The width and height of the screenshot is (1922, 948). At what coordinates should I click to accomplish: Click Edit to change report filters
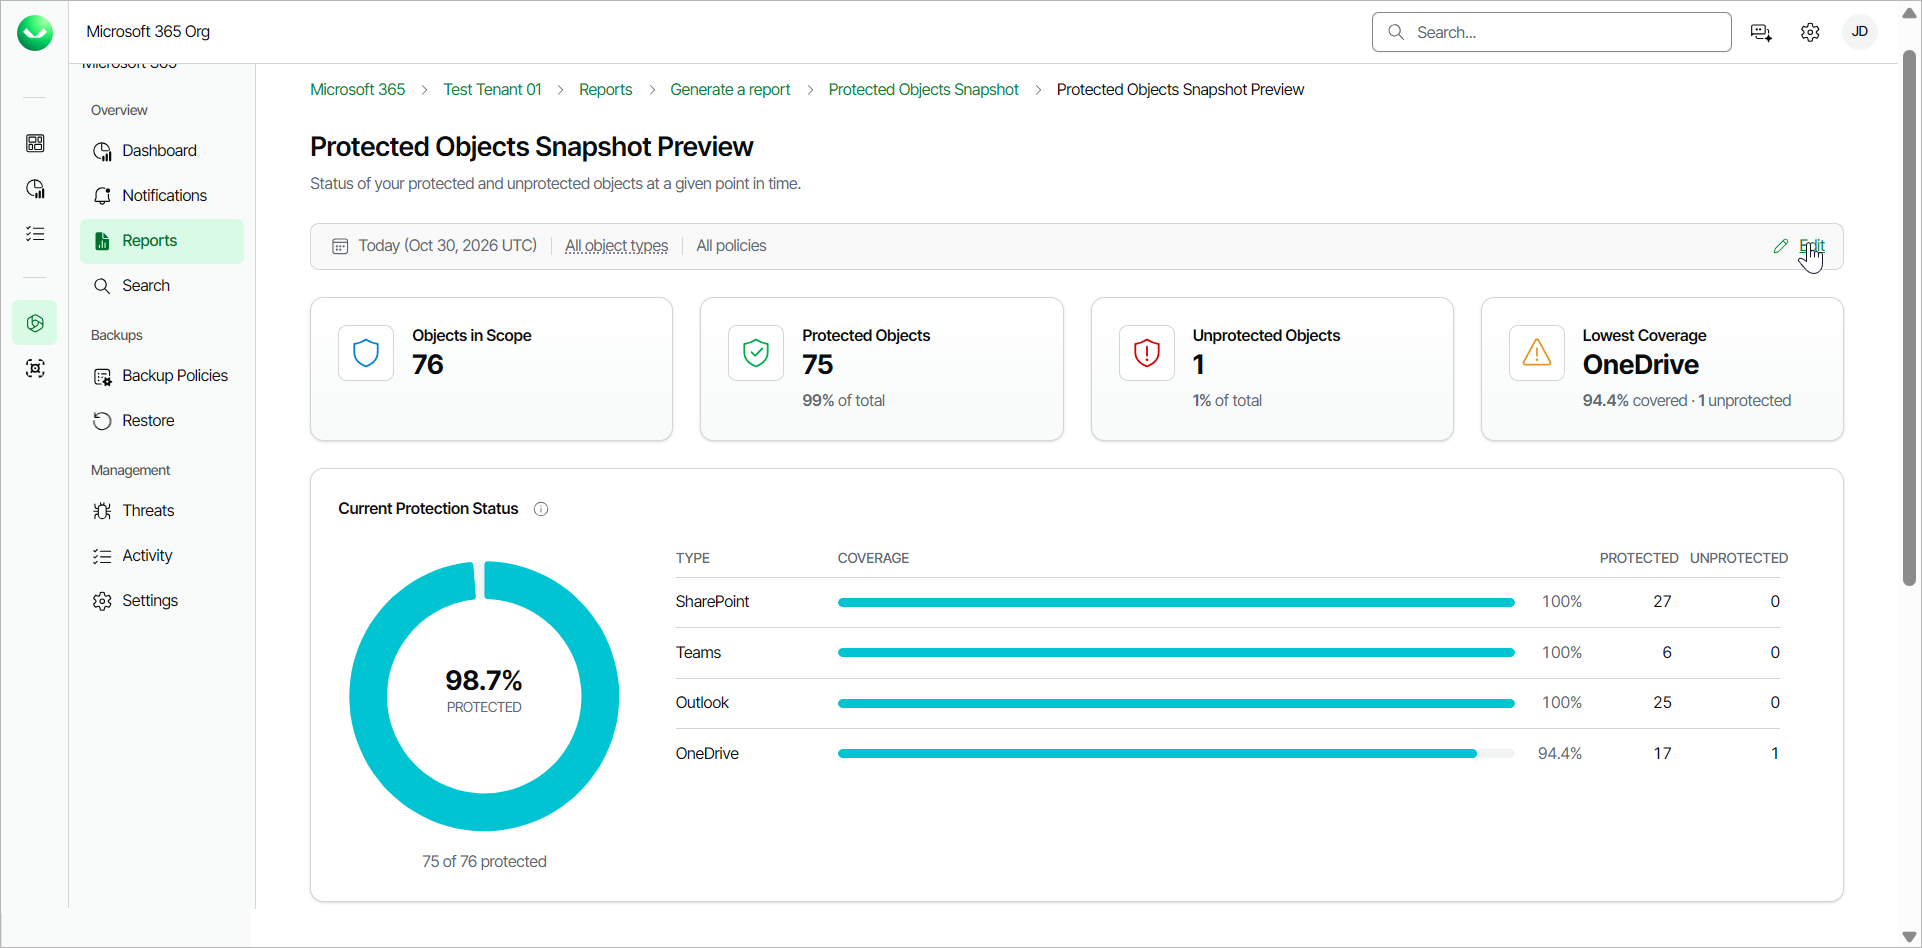click(x=1811, y=246)
